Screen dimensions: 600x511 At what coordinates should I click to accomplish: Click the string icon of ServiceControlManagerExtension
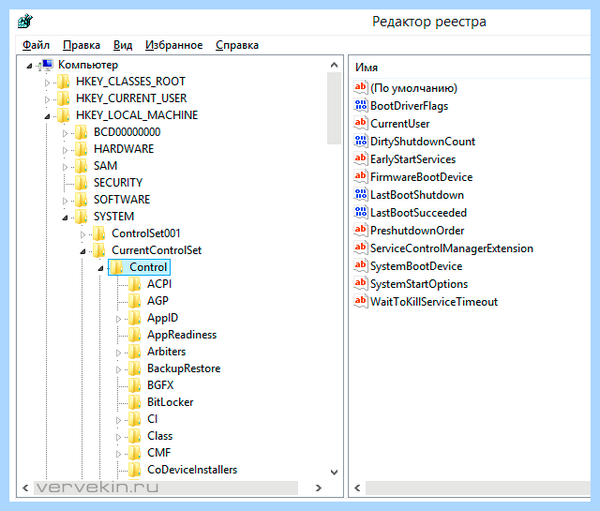360,248
